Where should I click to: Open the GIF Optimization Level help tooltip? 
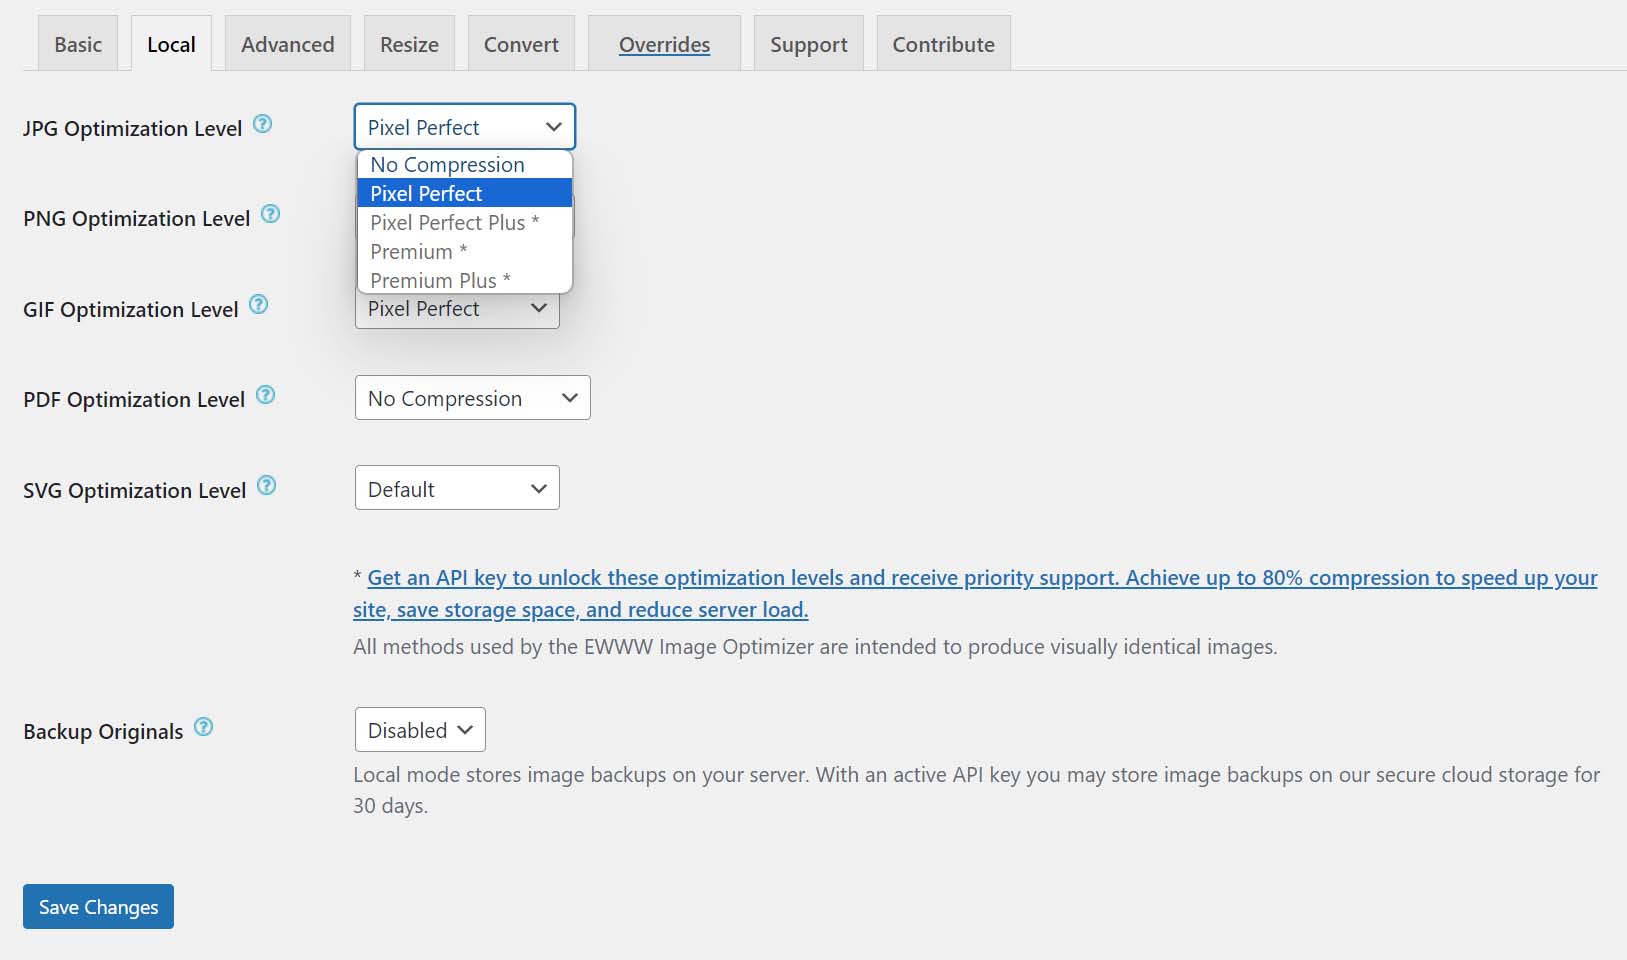(x=257, y=304)
